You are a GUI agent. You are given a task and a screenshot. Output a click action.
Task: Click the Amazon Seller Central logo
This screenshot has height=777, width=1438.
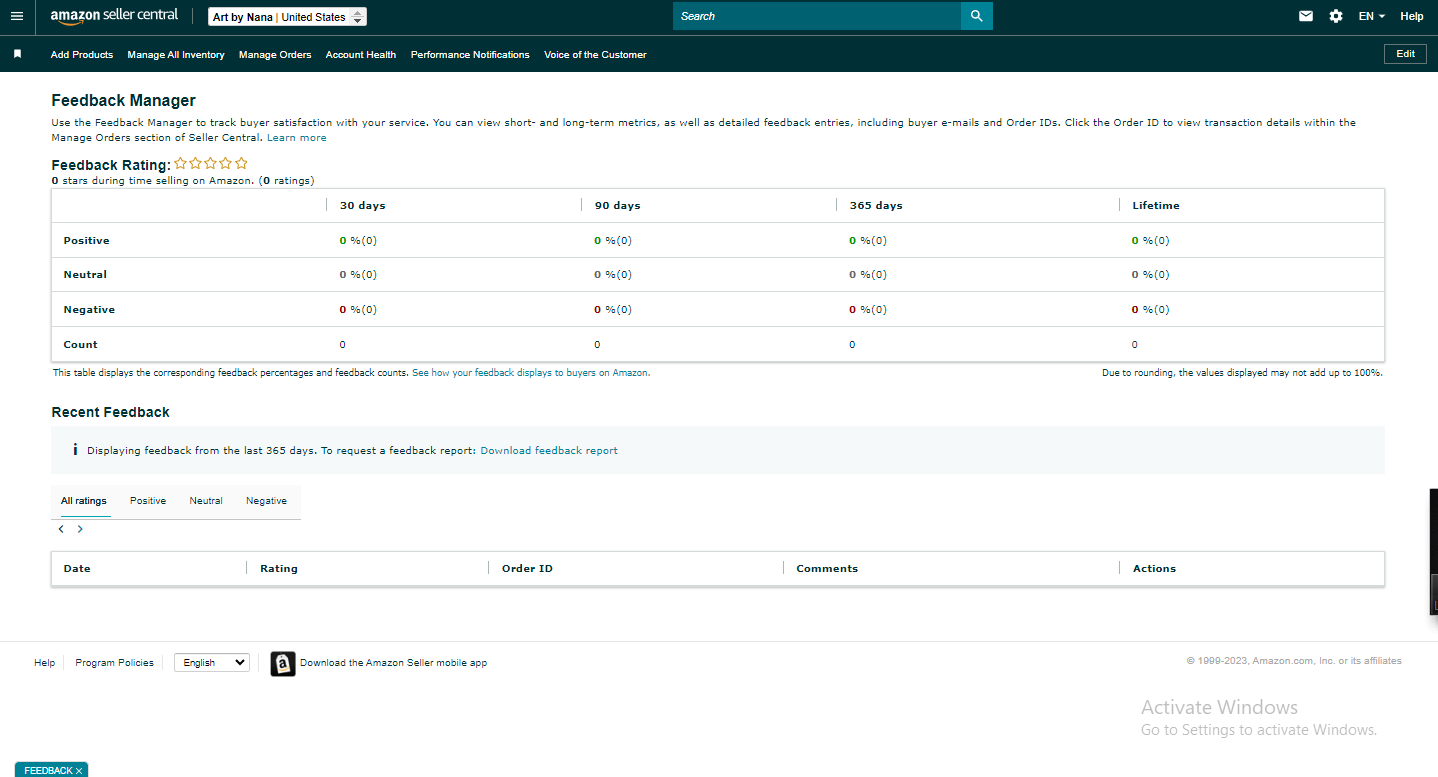click(114, 16)
